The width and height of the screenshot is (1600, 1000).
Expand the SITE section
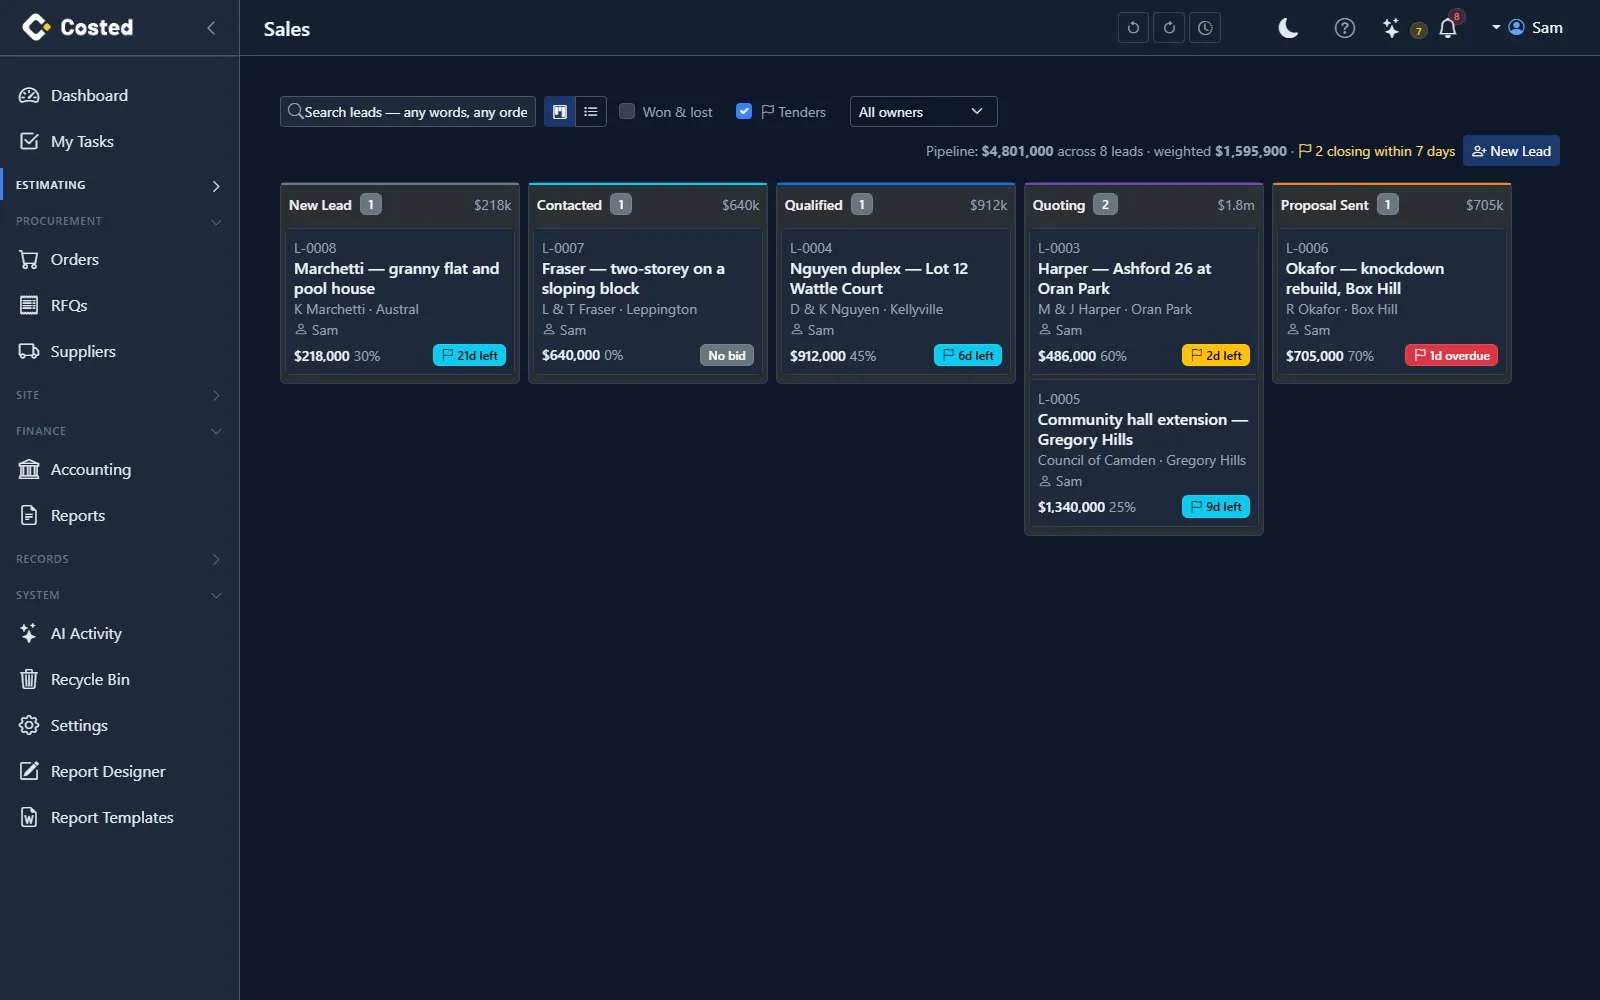tap(119, 395)
